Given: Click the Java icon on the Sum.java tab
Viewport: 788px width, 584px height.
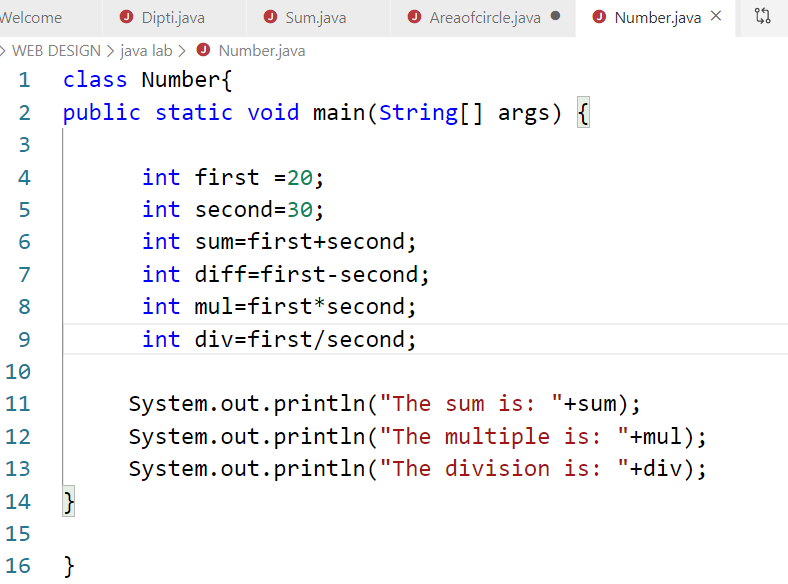Looking at the screenshot, I should pyautogui.click(x=270, y=17).
